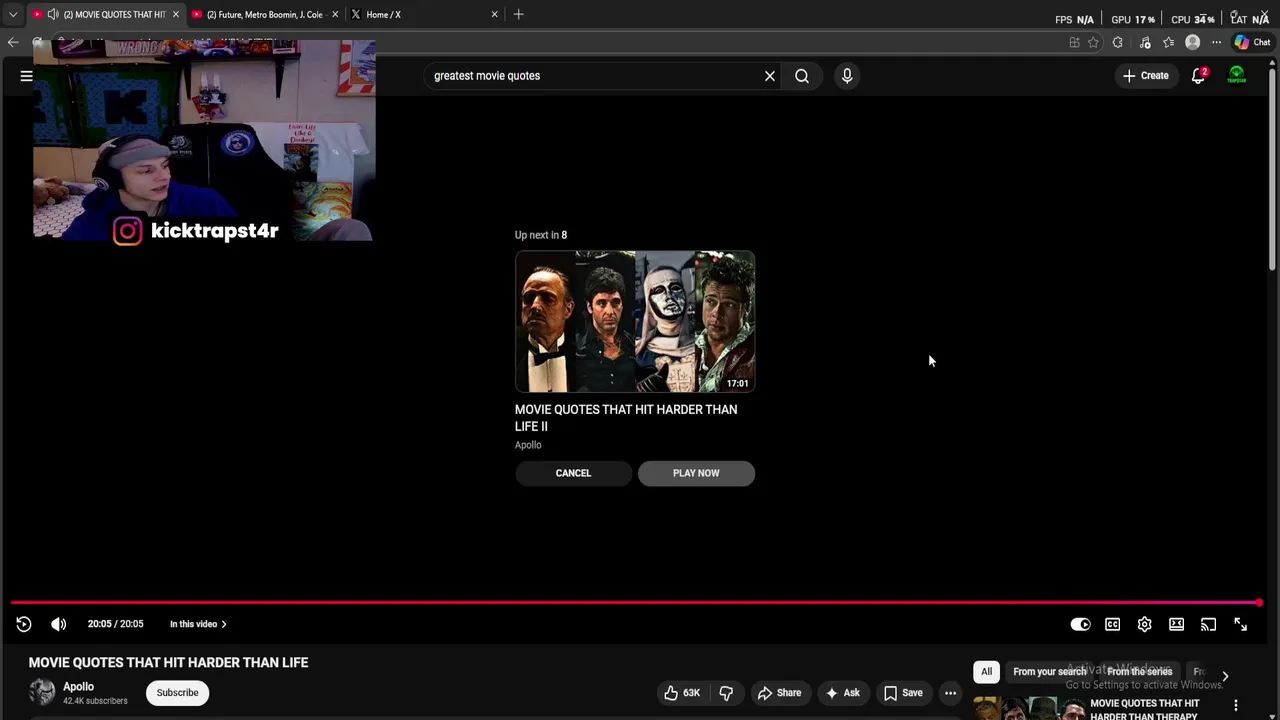Switch to the Home / X tab

424,14
